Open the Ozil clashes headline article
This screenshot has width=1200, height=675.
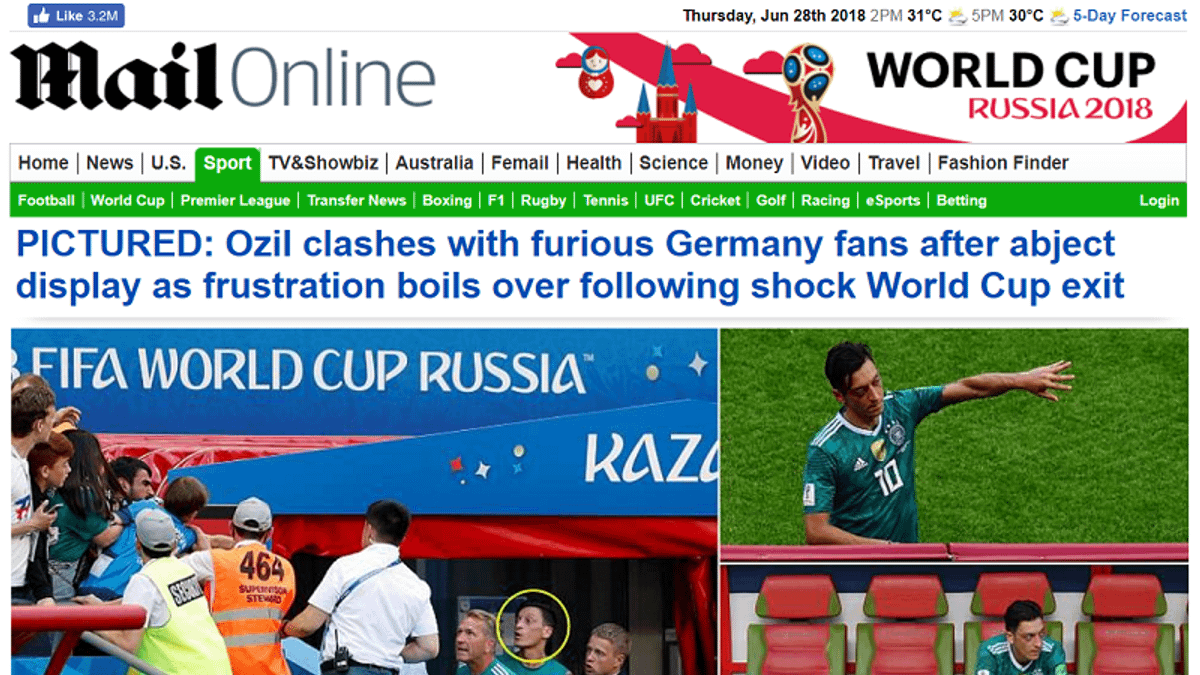pos(570,265)
